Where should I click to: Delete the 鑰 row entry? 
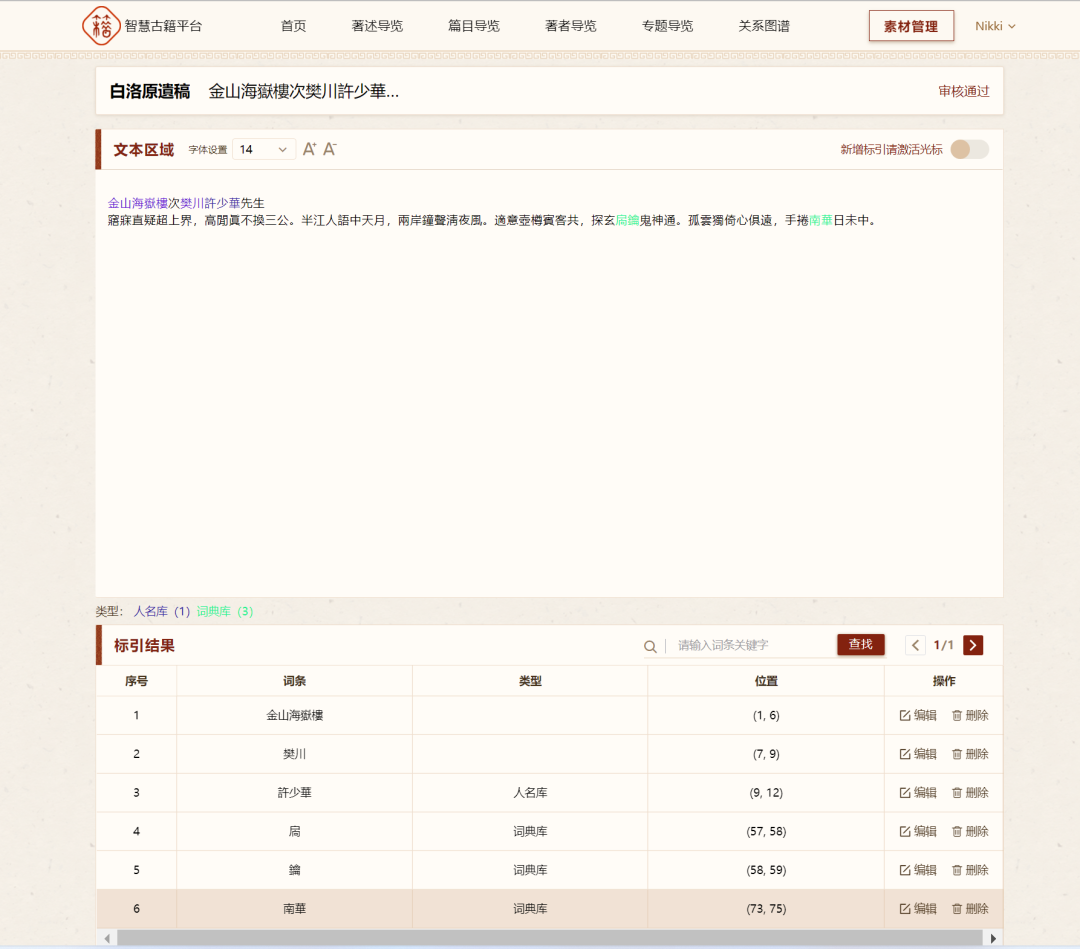tap(970, 870)
